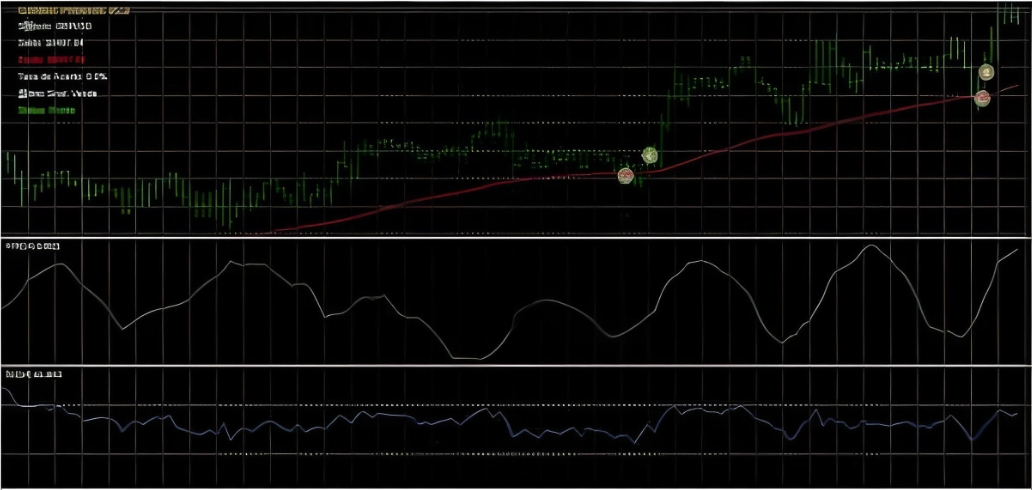1032x490 pixels.
Task: Click the bottom panel's indicator label
Action: pyautogui.click(x=34, y=374)
